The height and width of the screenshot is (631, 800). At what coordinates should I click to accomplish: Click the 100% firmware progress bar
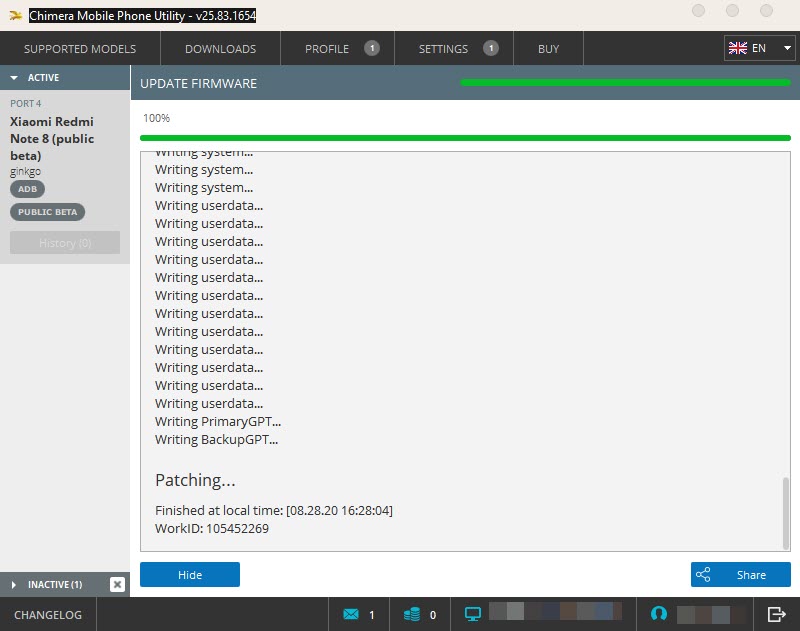(465, 138)
